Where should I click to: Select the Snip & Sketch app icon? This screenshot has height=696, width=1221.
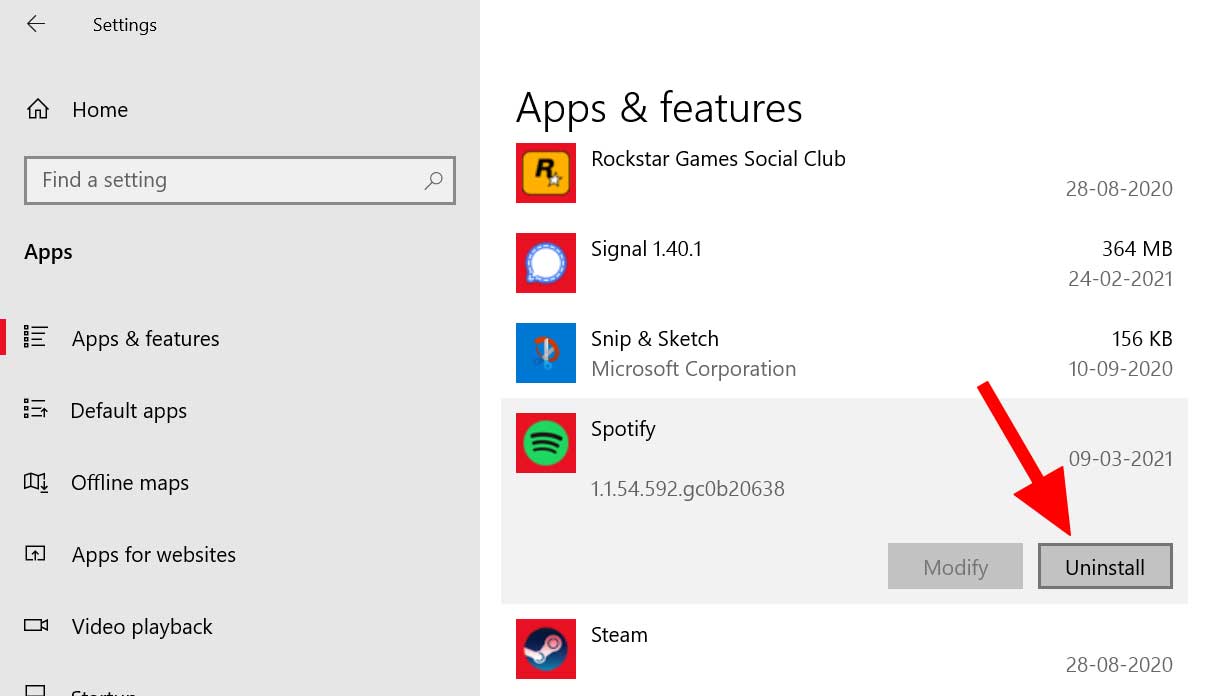pyautogui.click(x=546, y=353)
